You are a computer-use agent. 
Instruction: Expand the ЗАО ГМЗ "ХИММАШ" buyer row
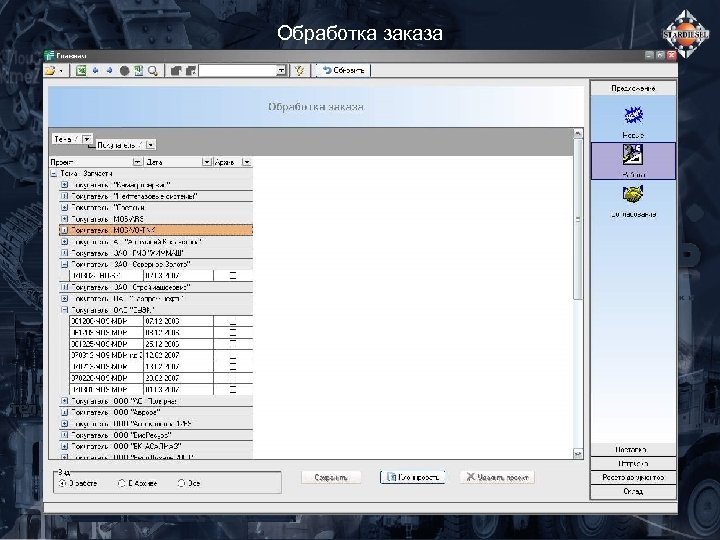pyautogui.click(x=64, y=253)
